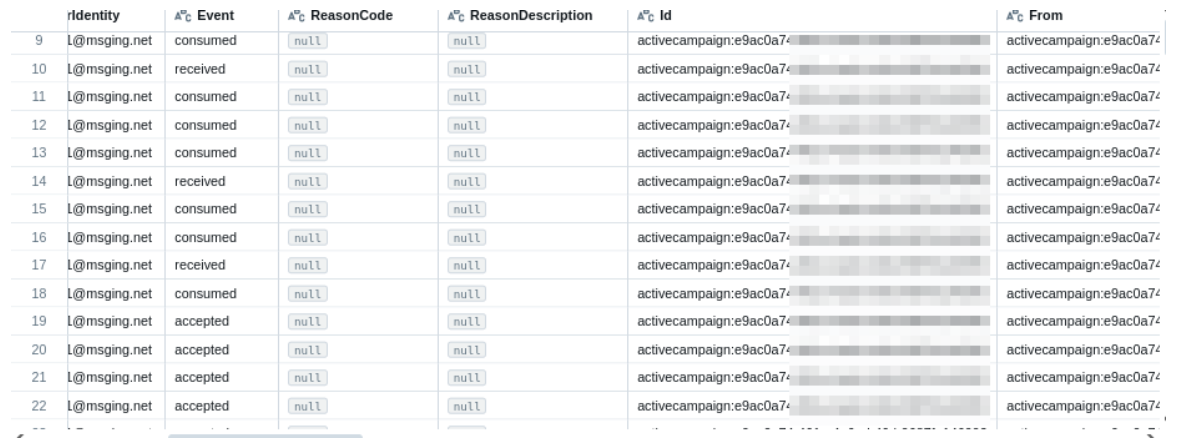The image size is (1178, 443).
Task: Select the Id column header
Action: [664, 17]
